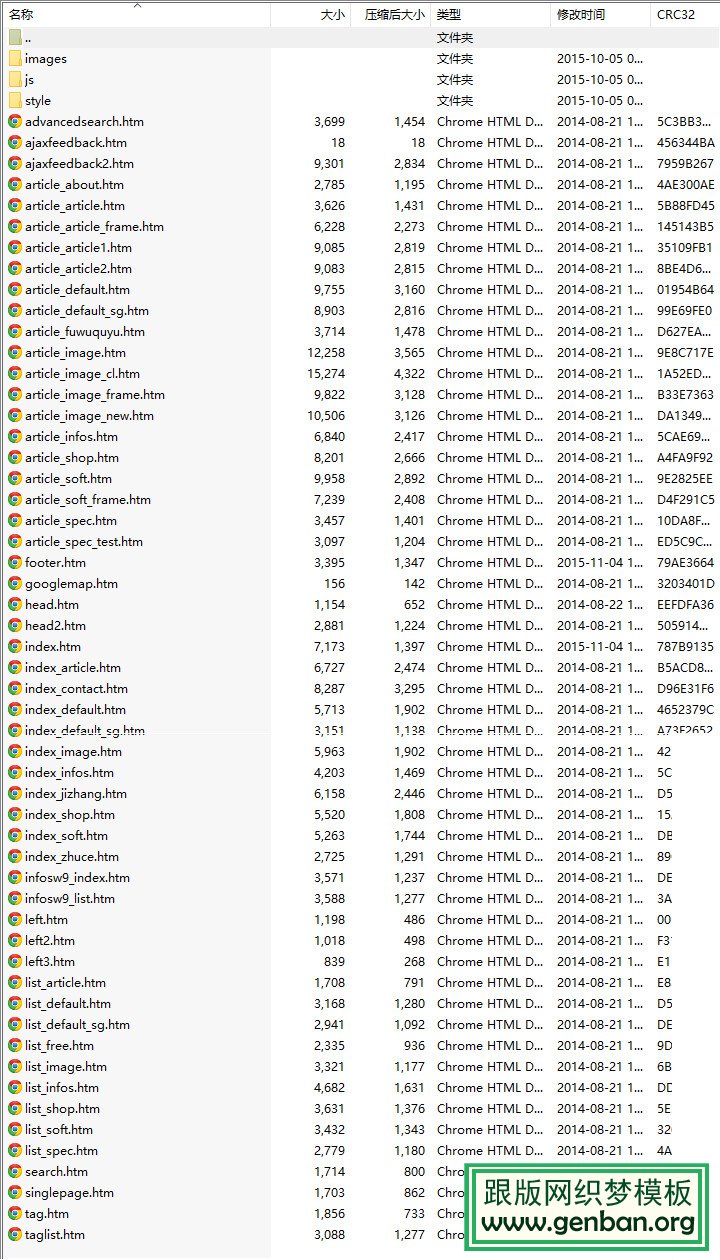Viewport: 720px width, 1260px height.
Task: Click the style folder icon
Action: (x=15, y=101)
